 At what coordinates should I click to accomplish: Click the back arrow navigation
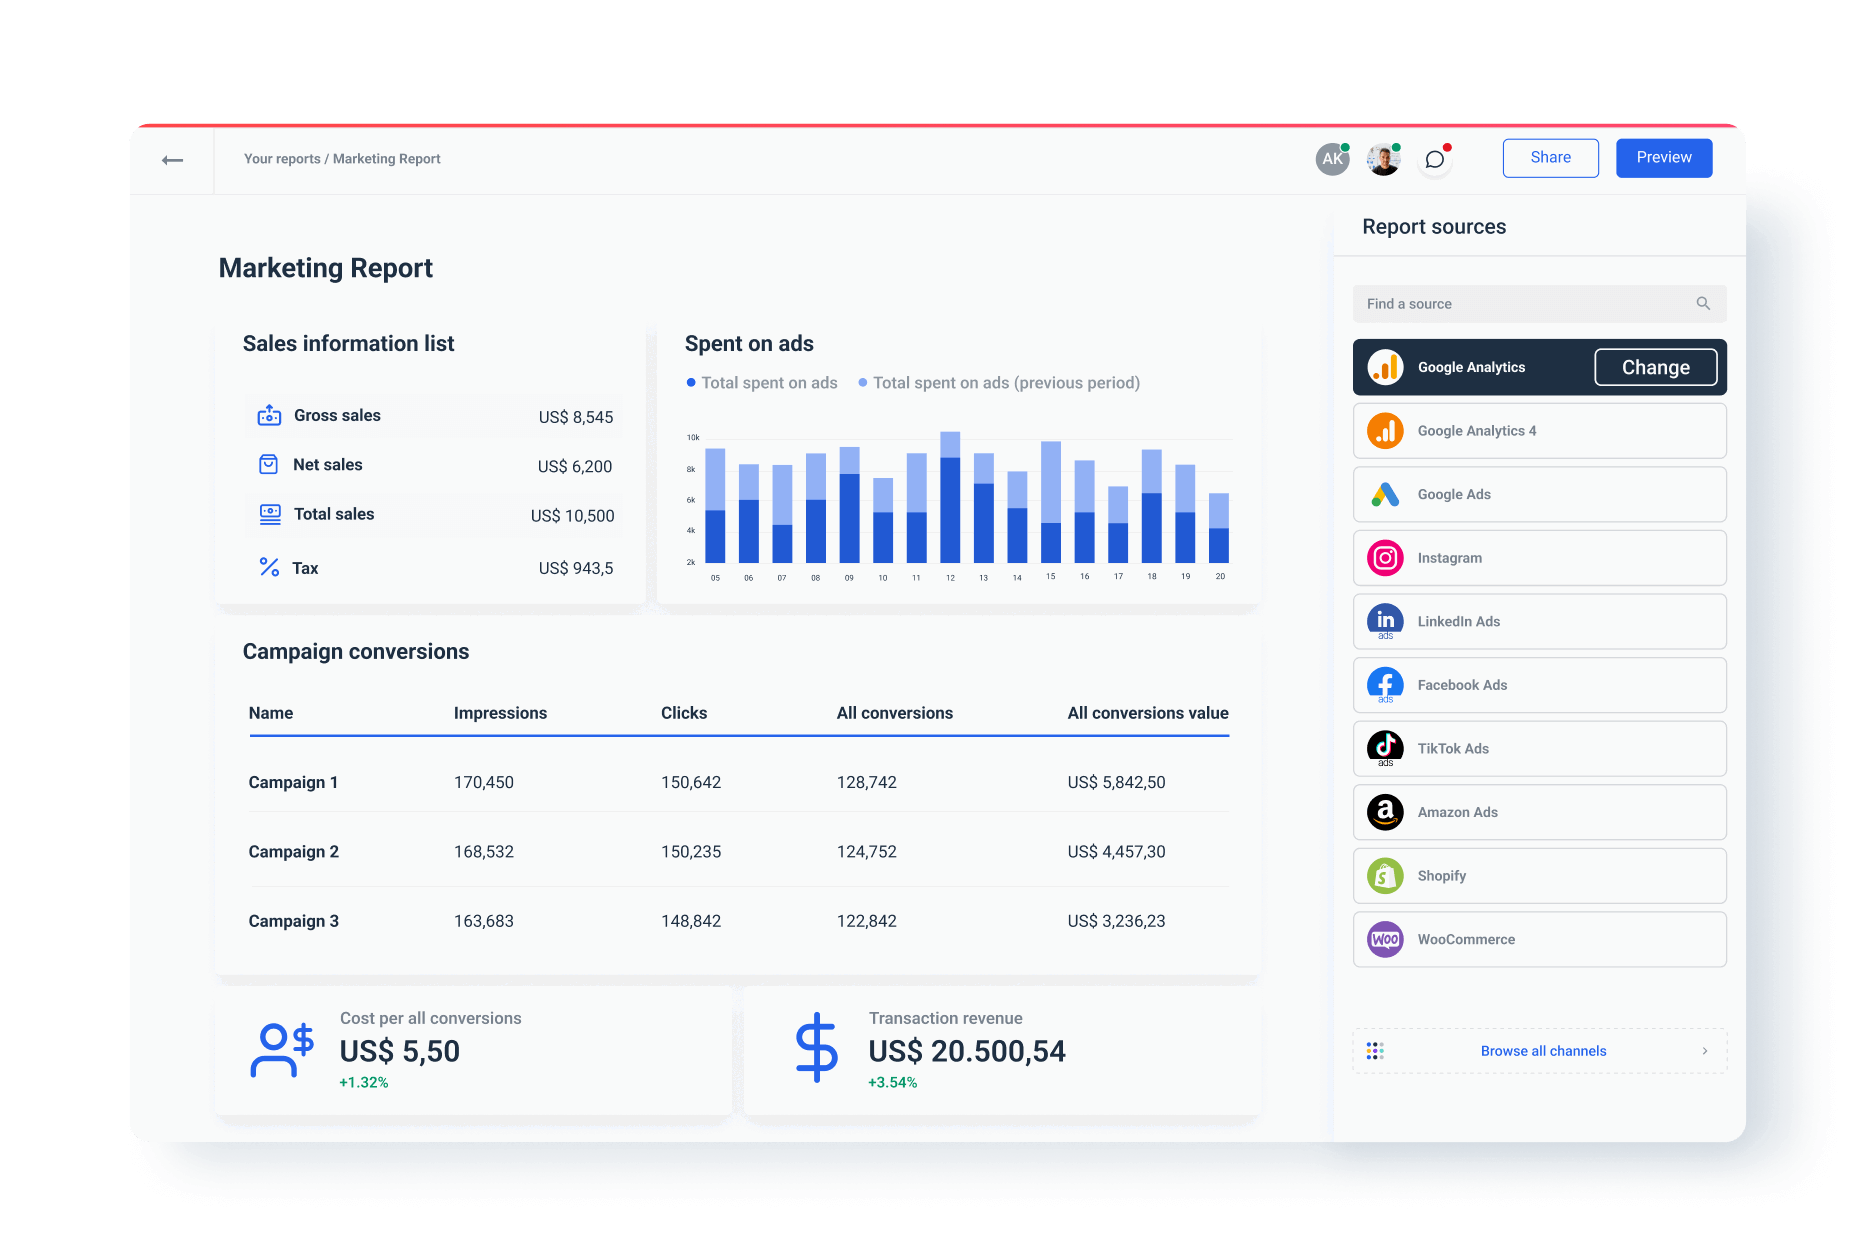point(172,159)
